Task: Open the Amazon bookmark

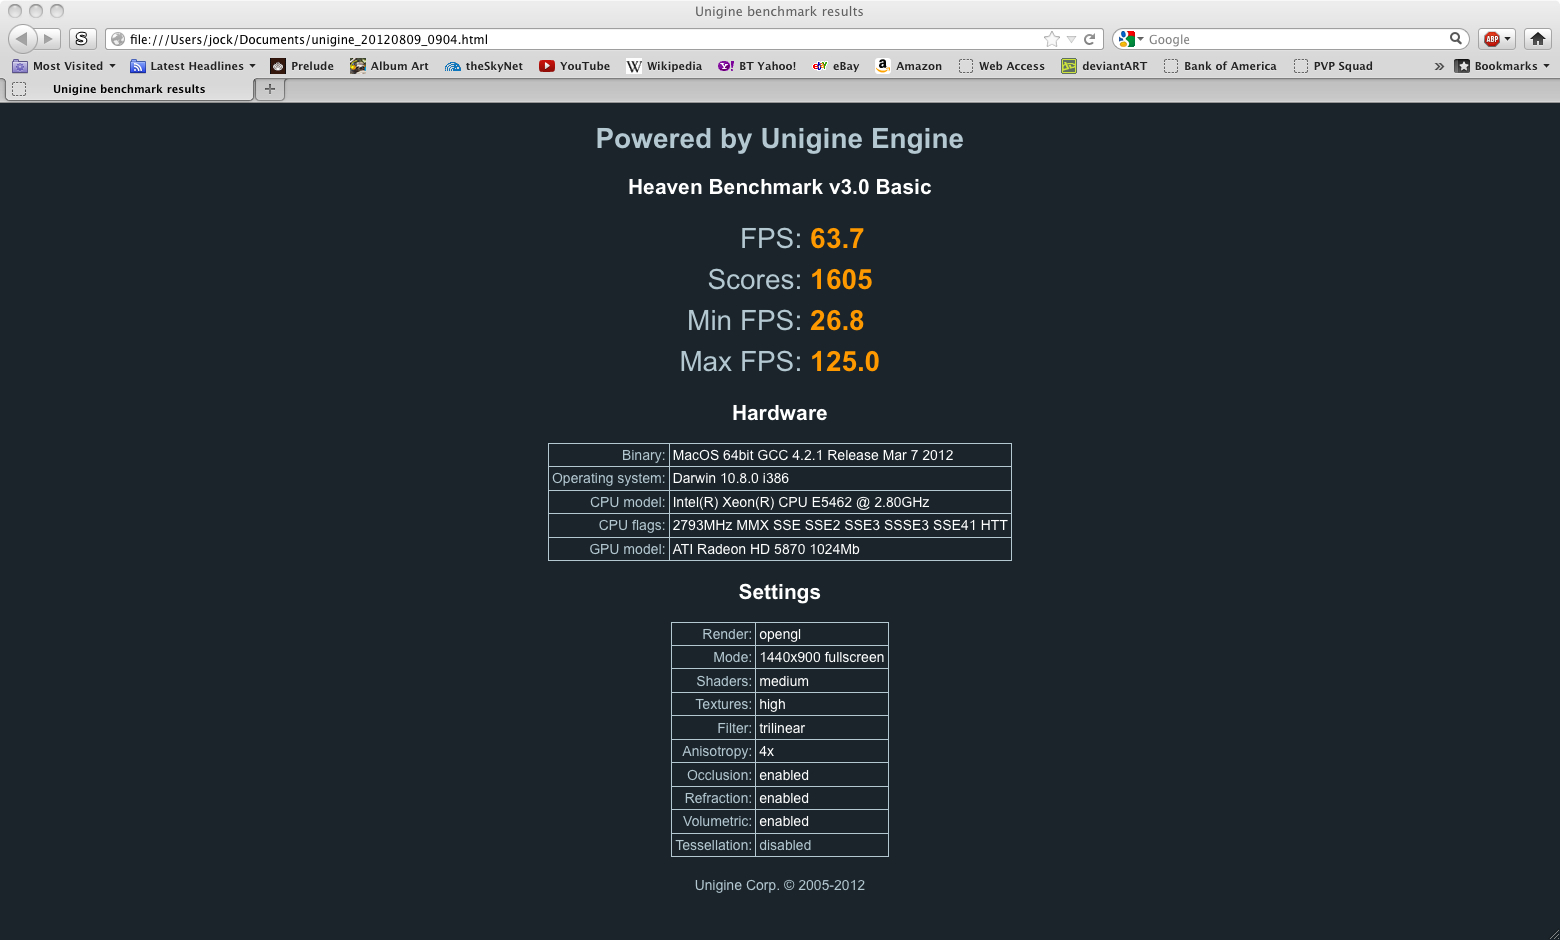Action: [x=909, y=66]
